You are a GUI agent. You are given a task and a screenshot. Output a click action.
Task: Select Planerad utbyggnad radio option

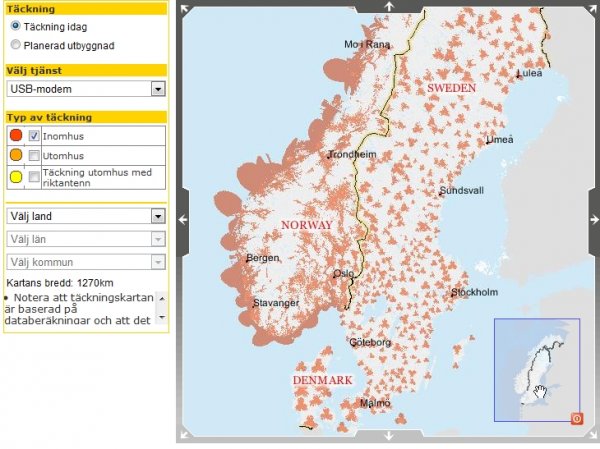15,45
